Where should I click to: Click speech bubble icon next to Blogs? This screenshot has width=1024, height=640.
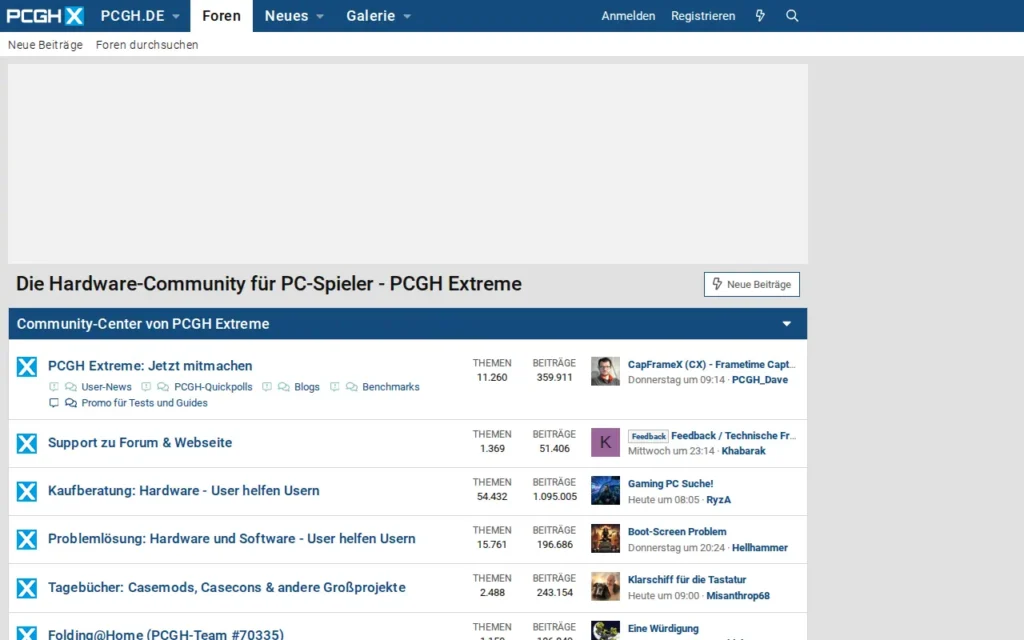pos(283,387)
